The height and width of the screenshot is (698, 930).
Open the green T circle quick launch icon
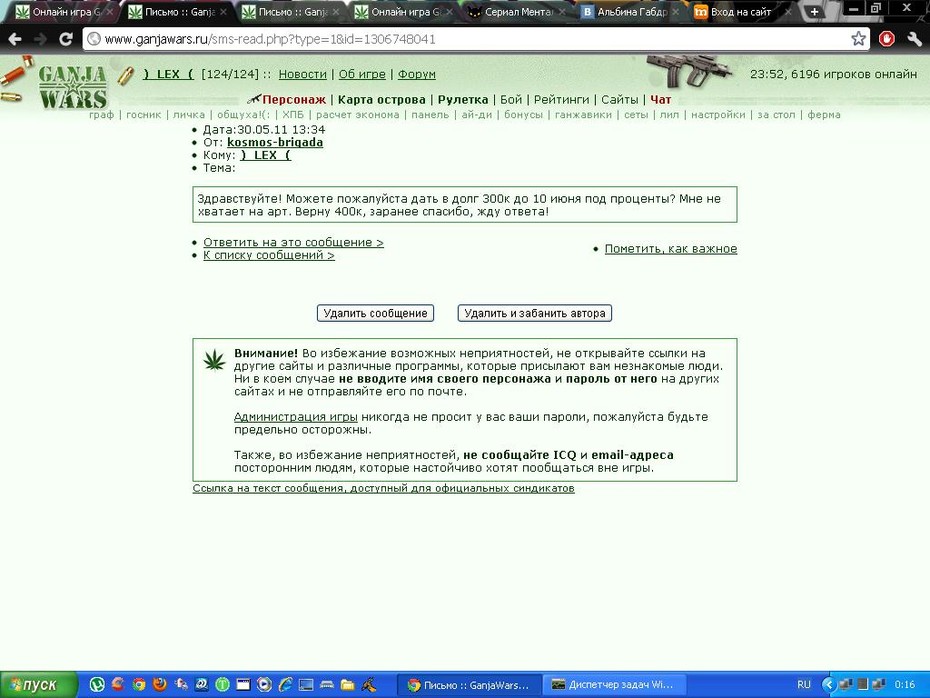point(222,685)
